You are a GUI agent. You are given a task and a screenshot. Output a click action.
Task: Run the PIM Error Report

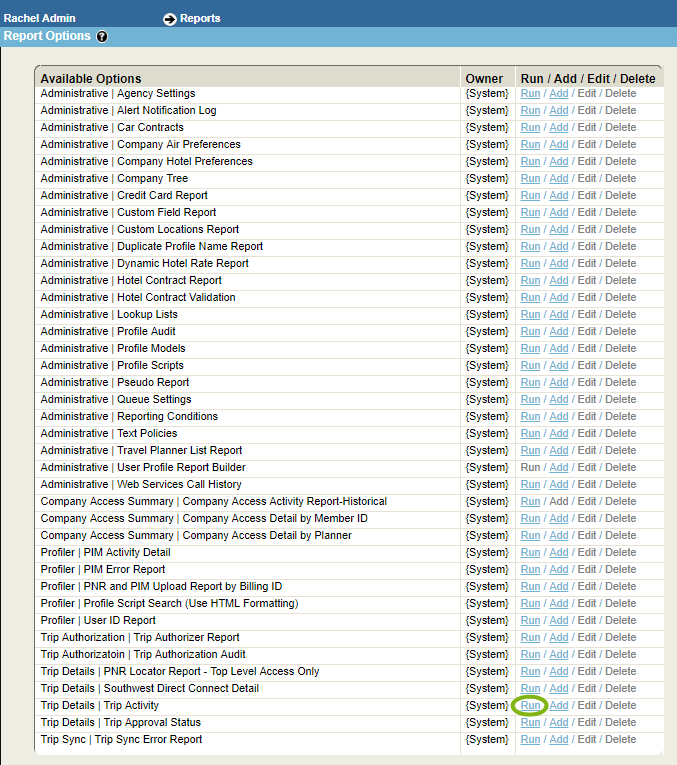(530, 569)
